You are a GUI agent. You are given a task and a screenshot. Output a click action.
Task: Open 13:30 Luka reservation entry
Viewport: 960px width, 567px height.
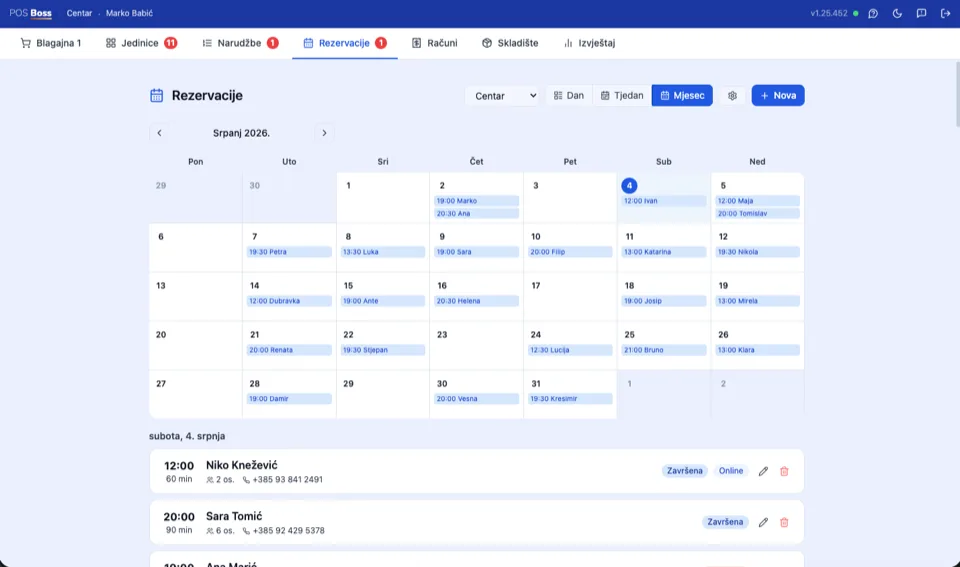coord(383,252)
